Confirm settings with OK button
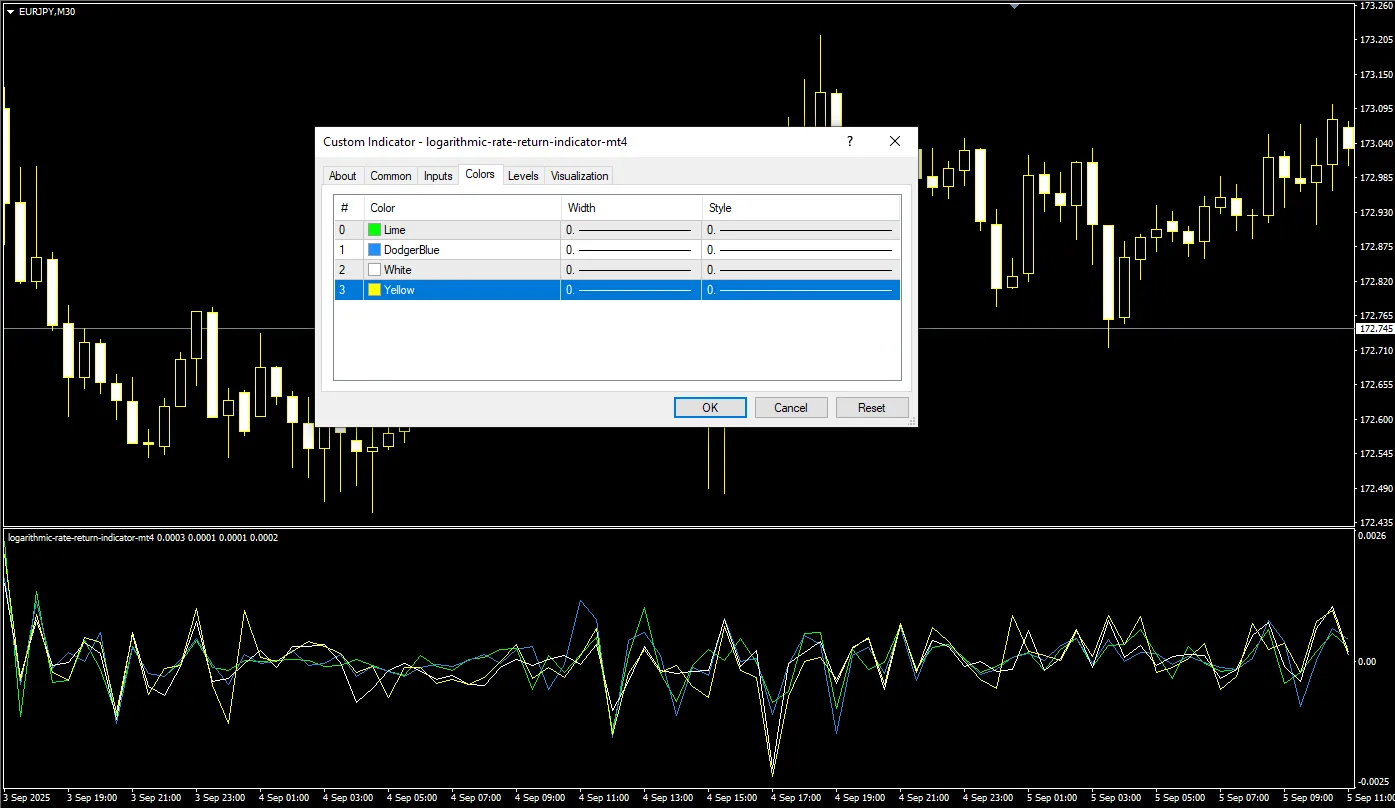Screen dimensions: 1395x808 [710, 408]
